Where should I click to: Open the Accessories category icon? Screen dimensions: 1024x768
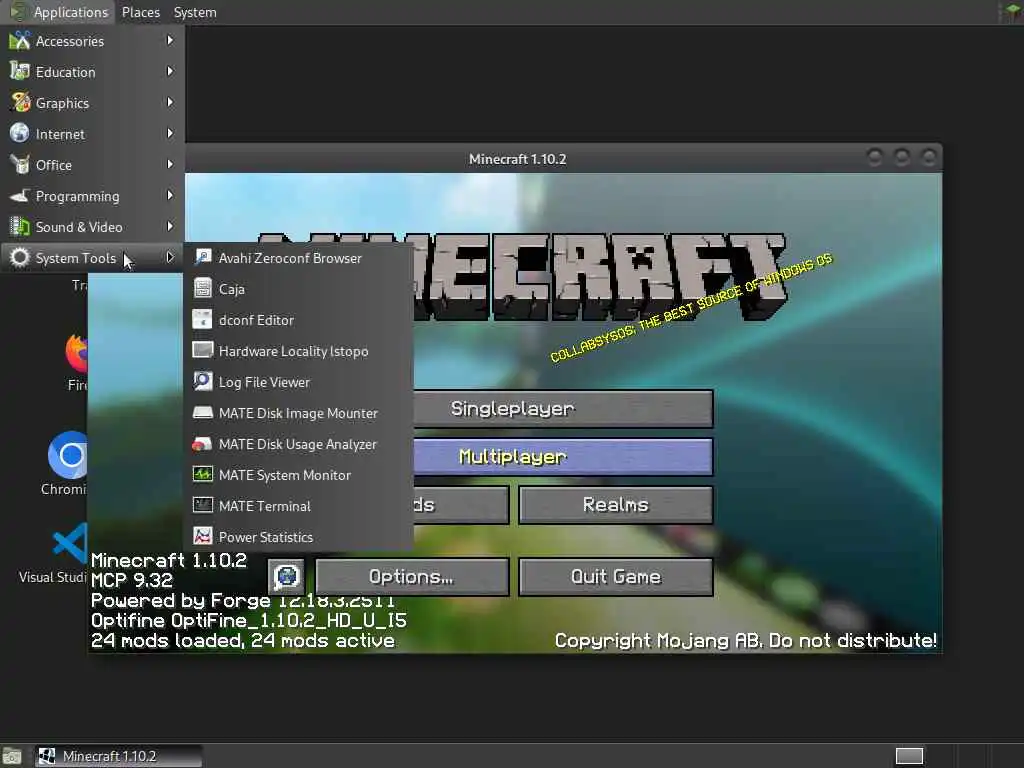click(20, 40)
